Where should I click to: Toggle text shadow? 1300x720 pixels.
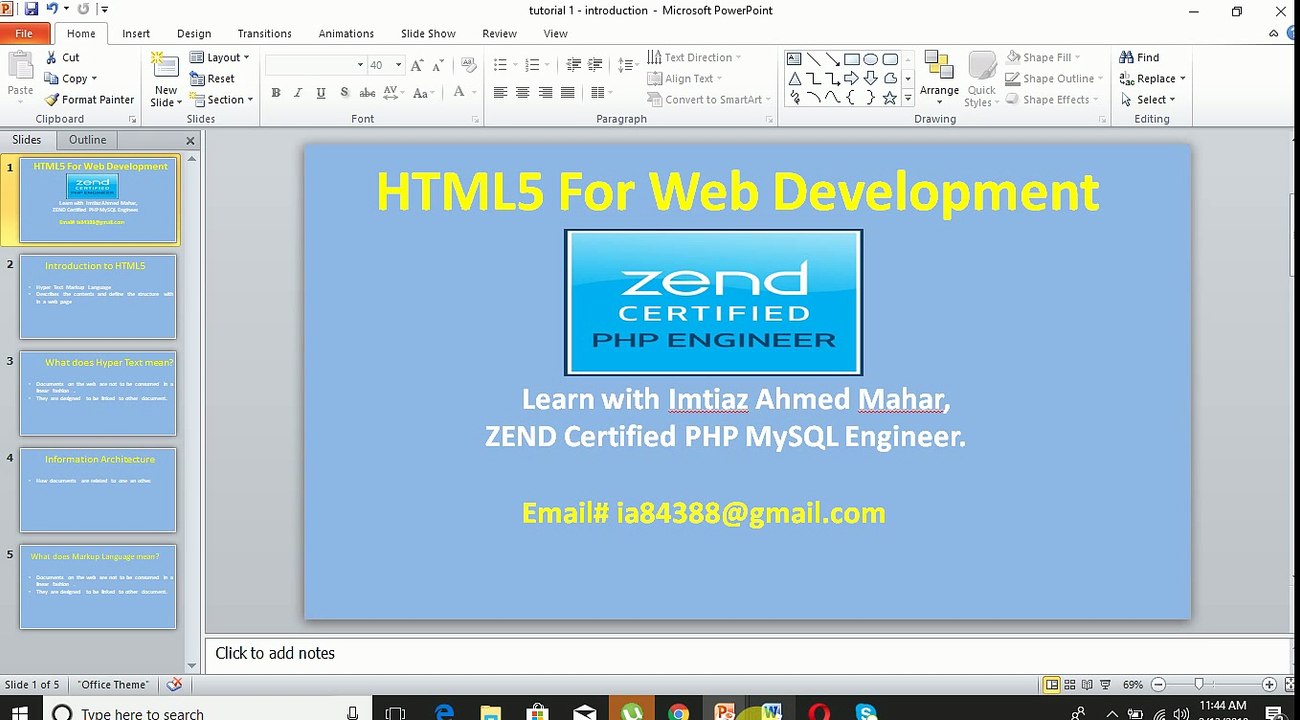tap(344, 93)
